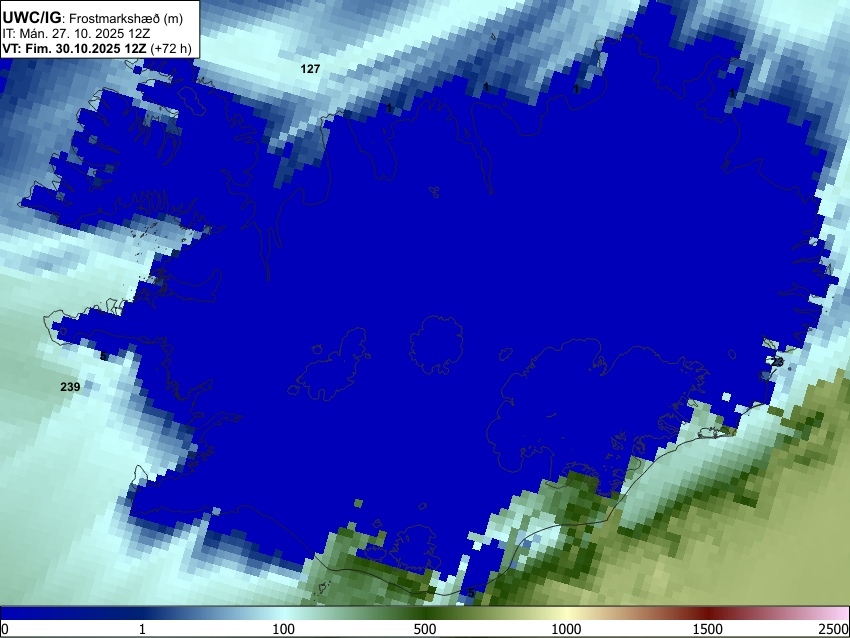Click the 'VT: Fim. 30.10.2025 12Z' valid time
Viewport: 850px width, 638px height.
pyautogui.click(x=74, y=48)
